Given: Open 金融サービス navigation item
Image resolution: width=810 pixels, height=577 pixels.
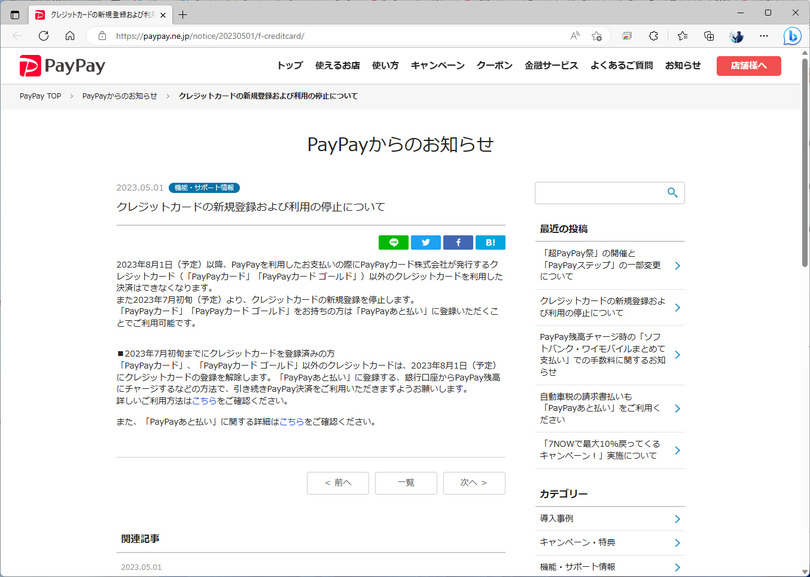Looking at the screenshot, I should [551, 66].
